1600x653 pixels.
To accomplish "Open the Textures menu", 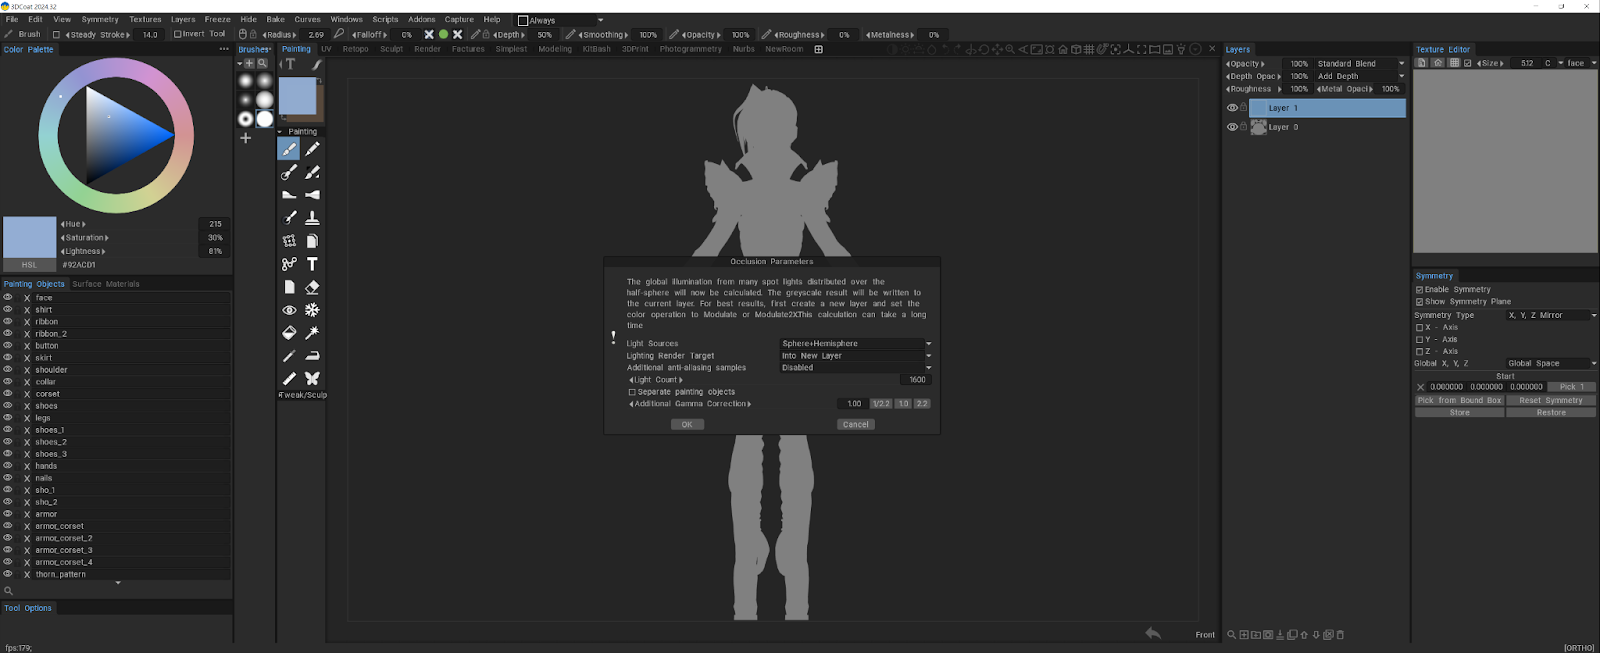I will pos(145,19).
